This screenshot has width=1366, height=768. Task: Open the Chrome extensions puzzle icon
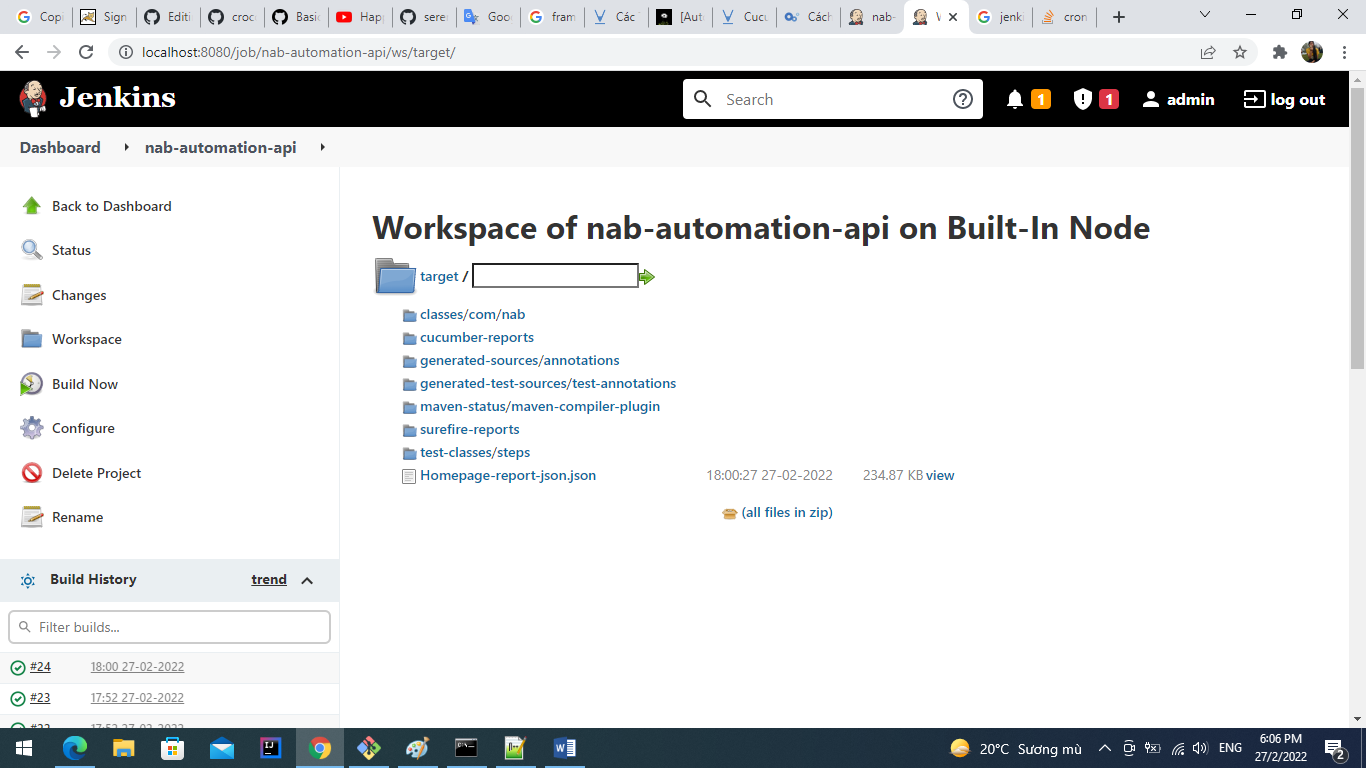point(1279,52)
